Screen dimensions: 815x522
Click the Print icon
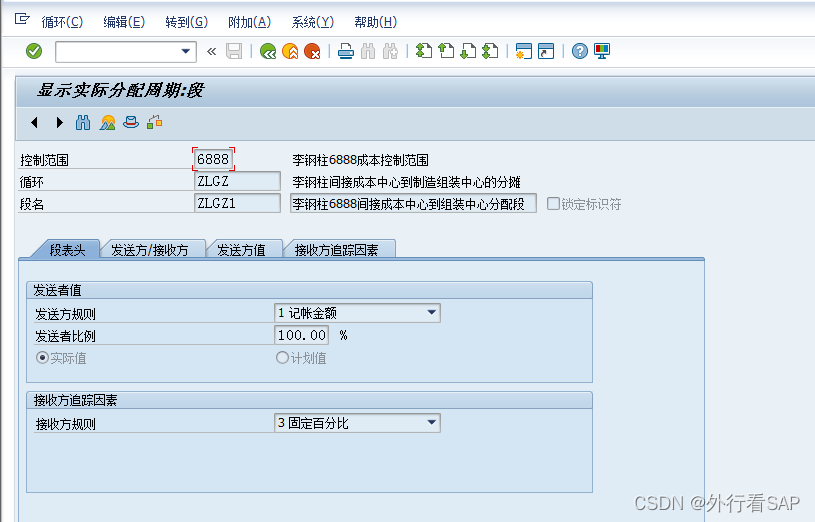click(x=346, y=51)
